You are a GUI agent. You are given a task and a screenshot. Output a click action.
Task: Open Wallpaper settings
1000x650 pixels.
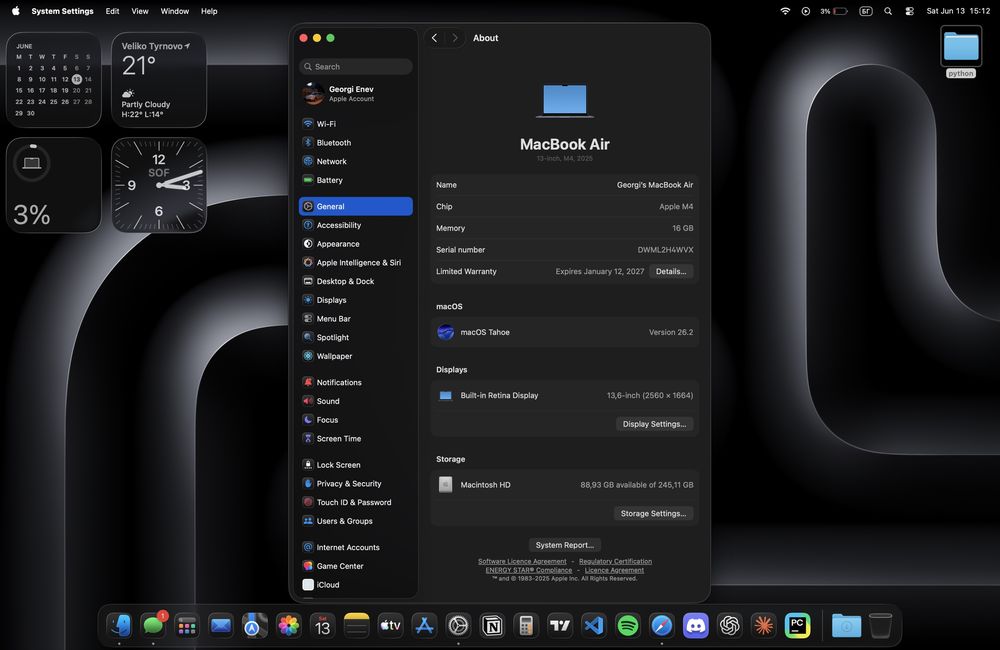click(355, 356)
